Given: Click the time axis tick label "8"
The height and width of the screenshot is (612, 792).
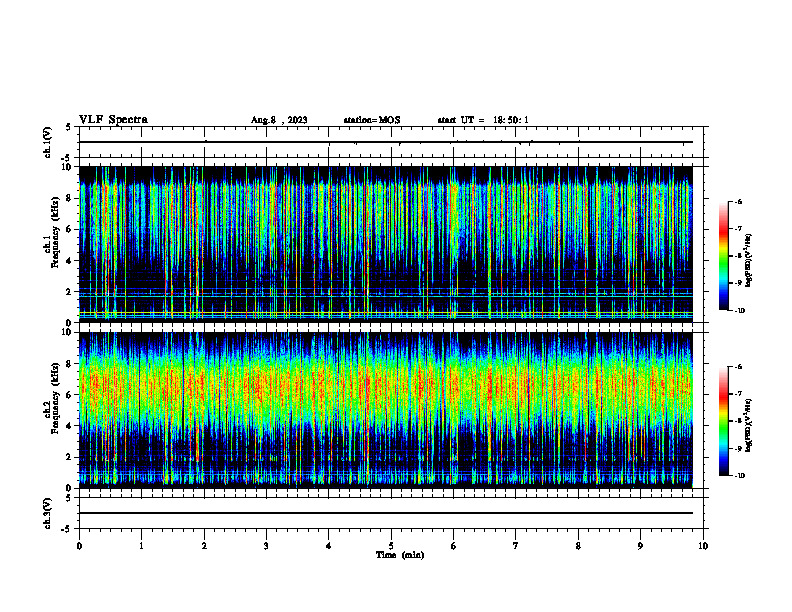Looking at the screenshot, I should pyautogui.click(x=578, y=546).
